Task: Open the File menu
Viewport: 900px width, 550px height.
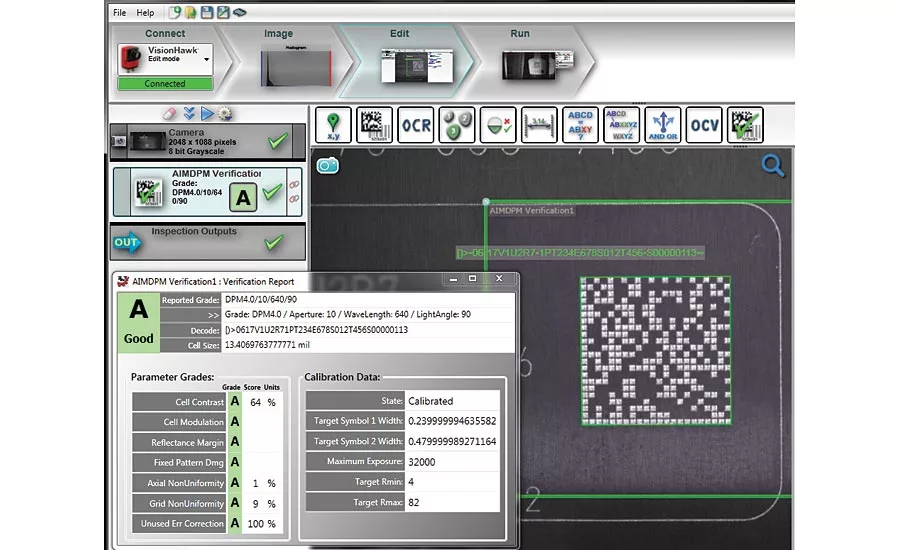Action: click(119, 13)
